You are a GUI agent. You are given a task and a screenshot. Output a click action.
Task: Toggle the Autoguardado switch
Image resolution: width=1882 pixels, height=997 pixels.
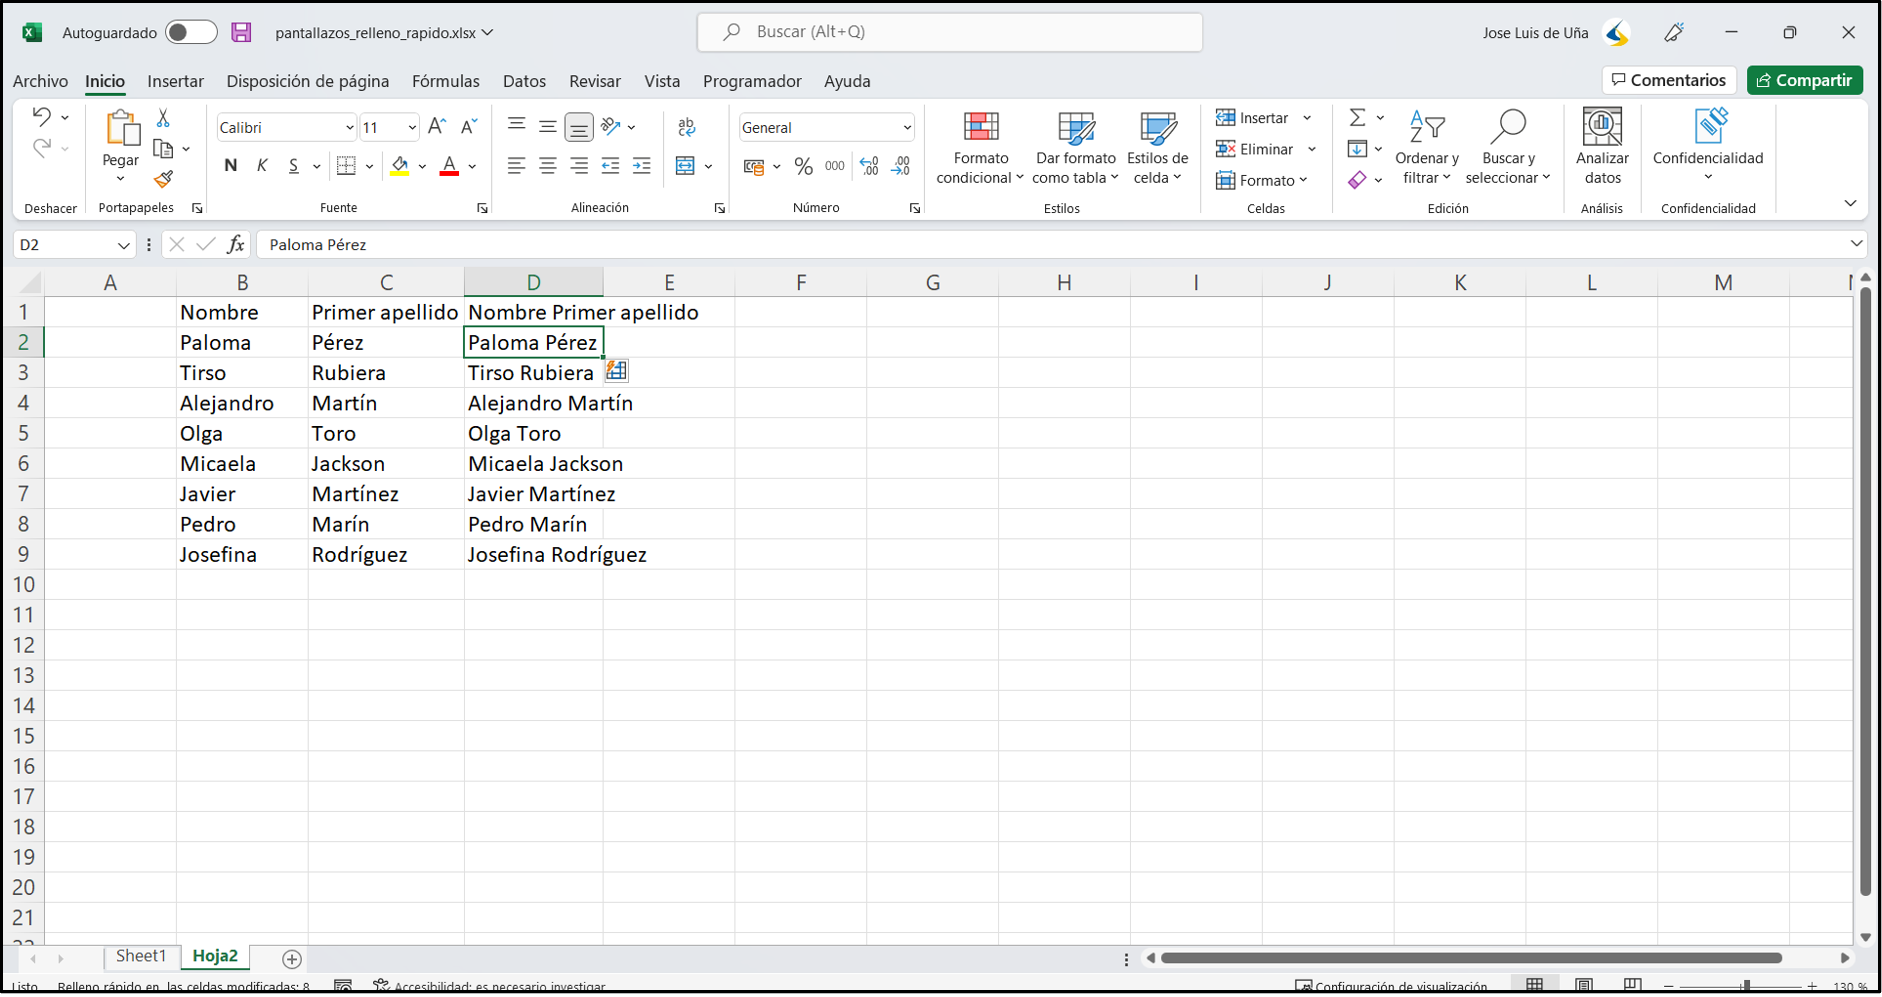190,31
